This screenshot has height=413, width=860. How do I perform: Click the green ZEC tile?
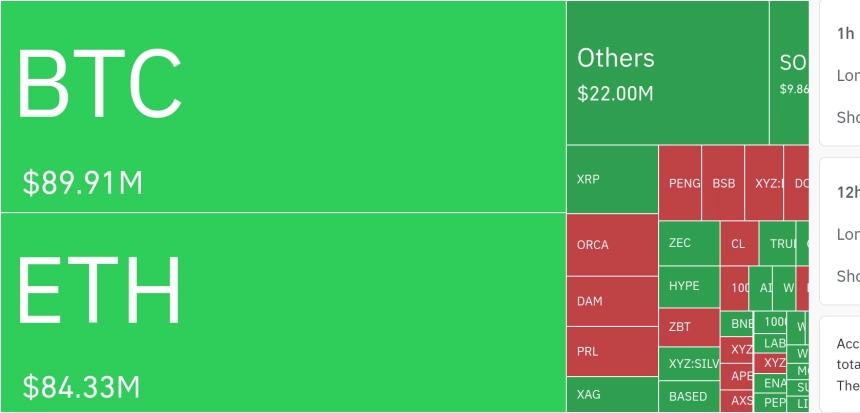tap(689, 243)
